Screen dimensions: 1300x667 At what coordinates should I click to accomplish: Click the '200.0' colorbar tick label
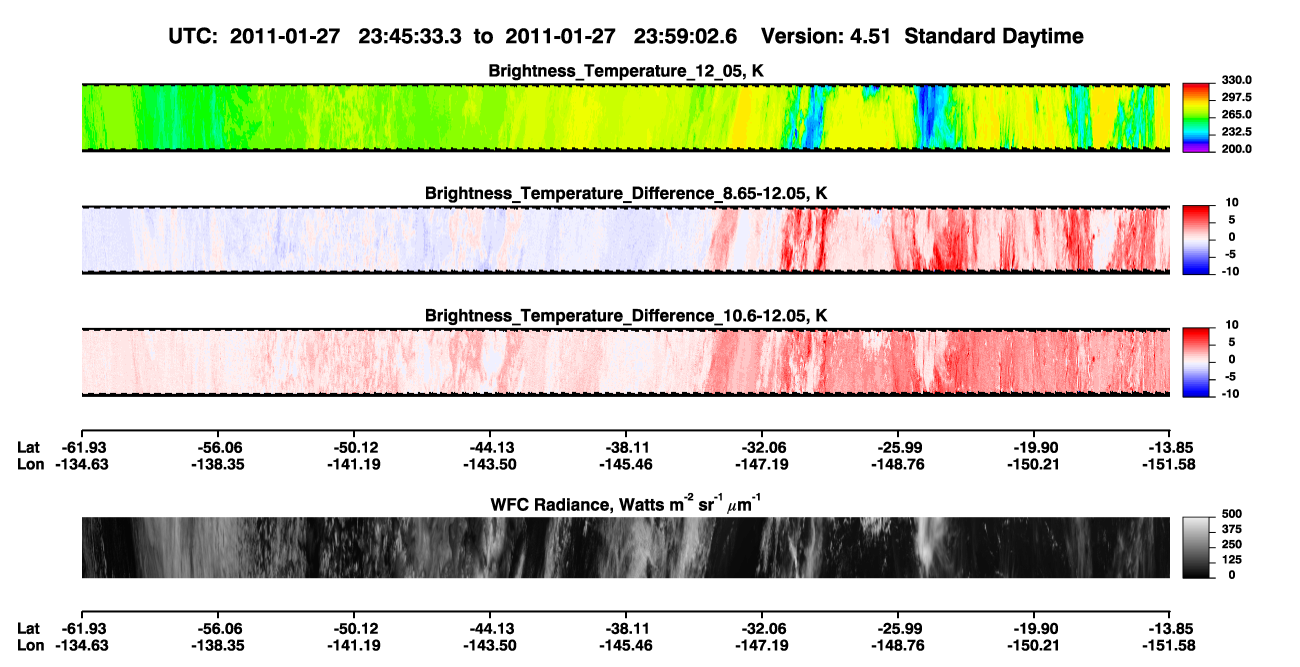[1237, 149]
